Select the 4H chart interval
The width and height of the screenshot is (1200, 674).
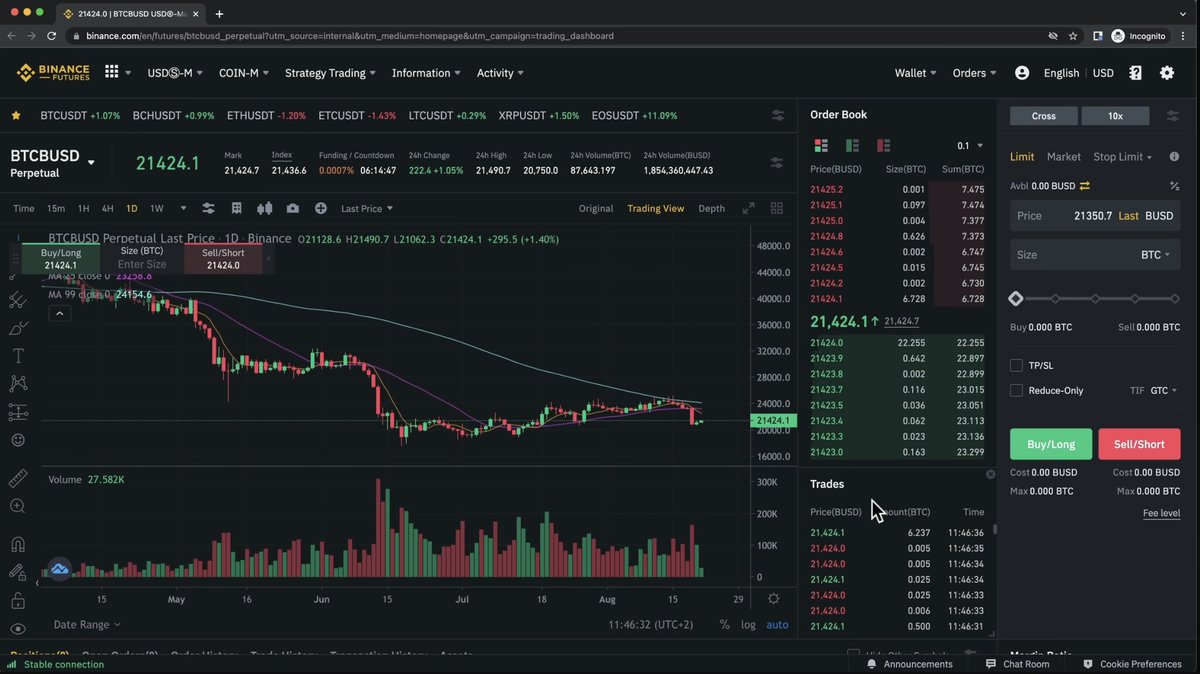(107, 209)
